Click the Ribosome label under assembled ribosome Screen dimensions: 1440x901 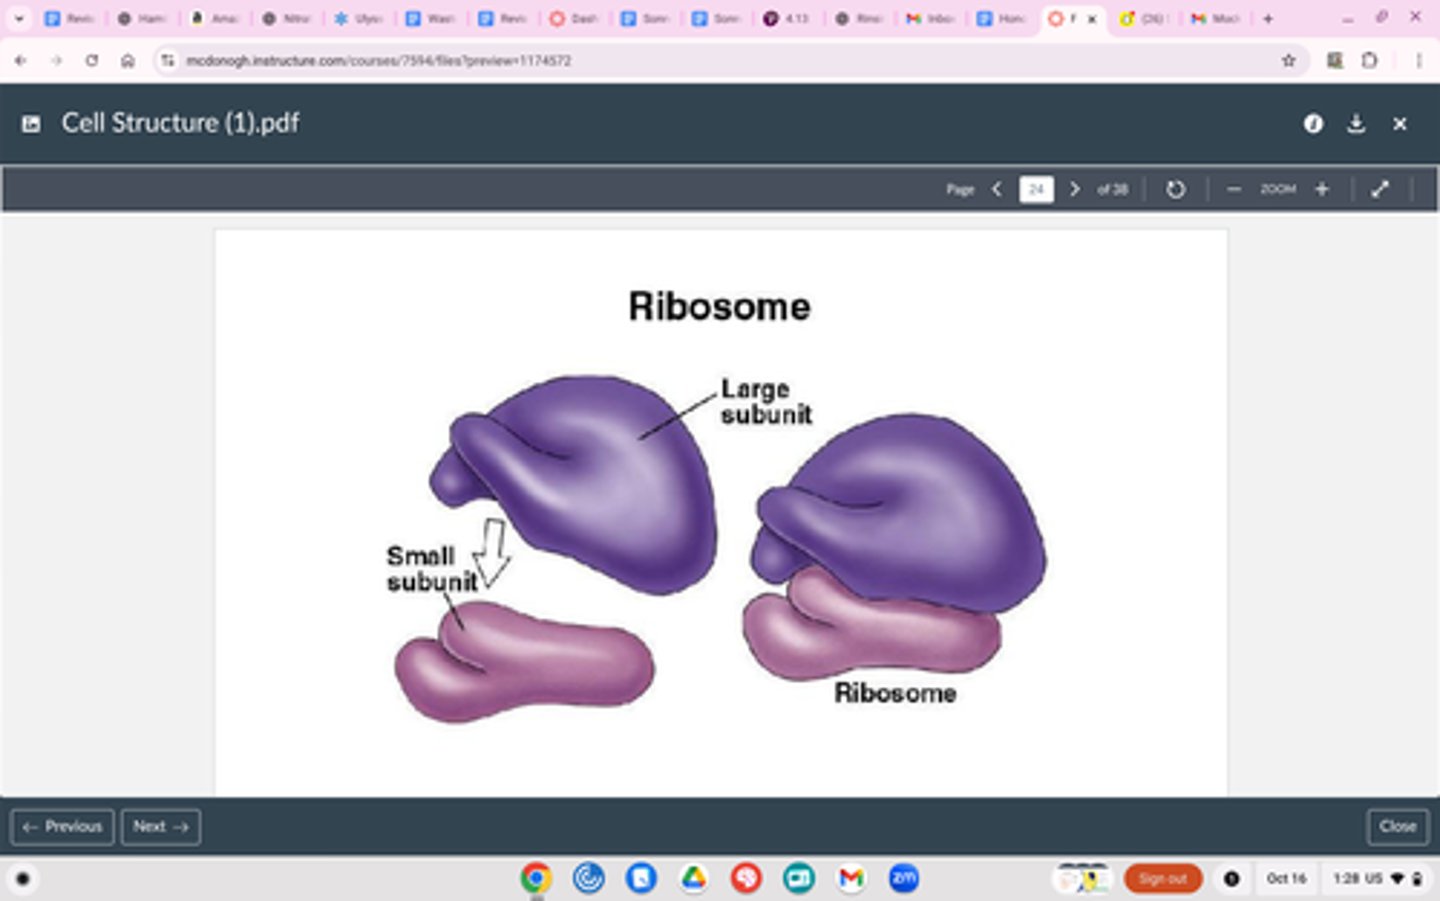pos(895,693)
